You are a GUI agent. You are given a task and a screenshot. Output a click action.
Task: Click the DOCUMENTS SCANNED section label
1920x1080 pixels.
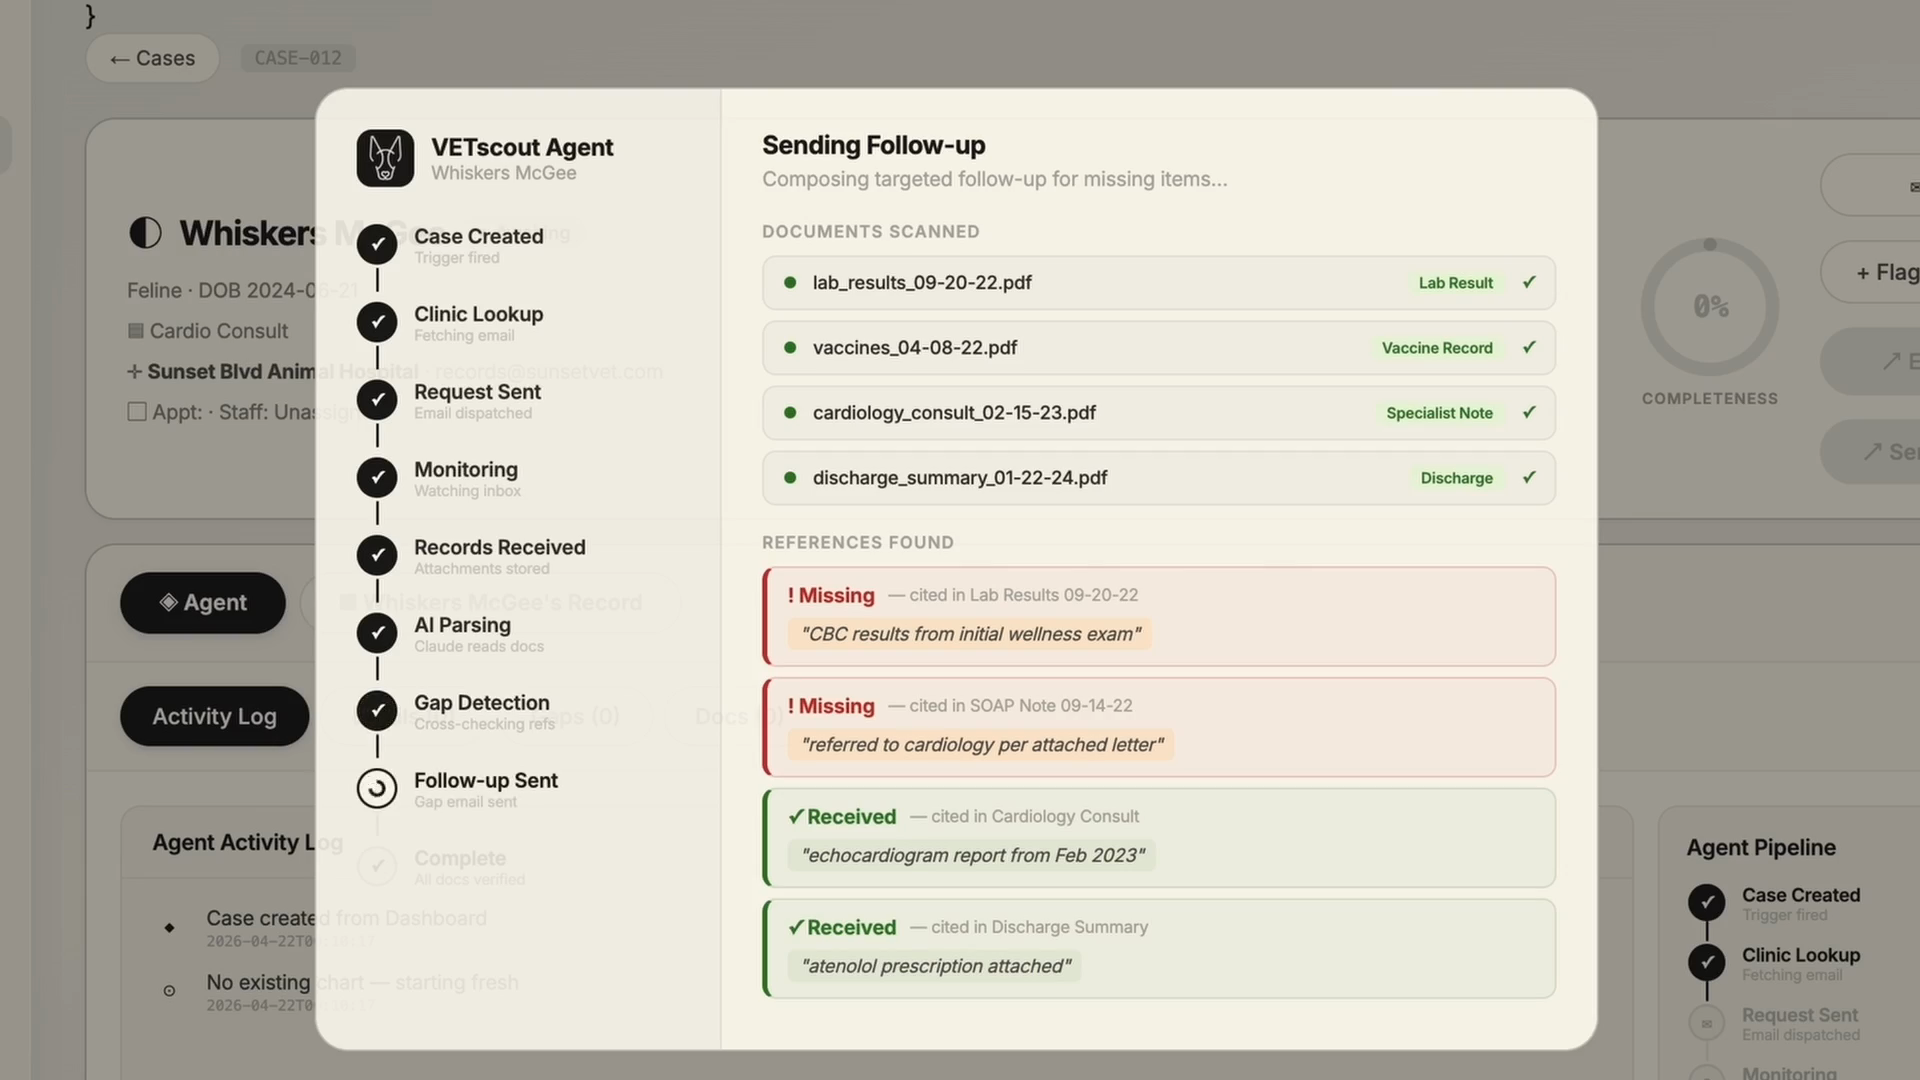pyautogui.click(x=870, y=231)
